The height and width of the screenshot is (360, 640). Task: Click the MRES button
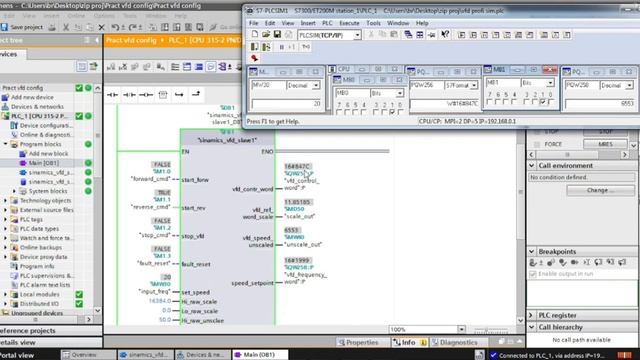(605, 144)
